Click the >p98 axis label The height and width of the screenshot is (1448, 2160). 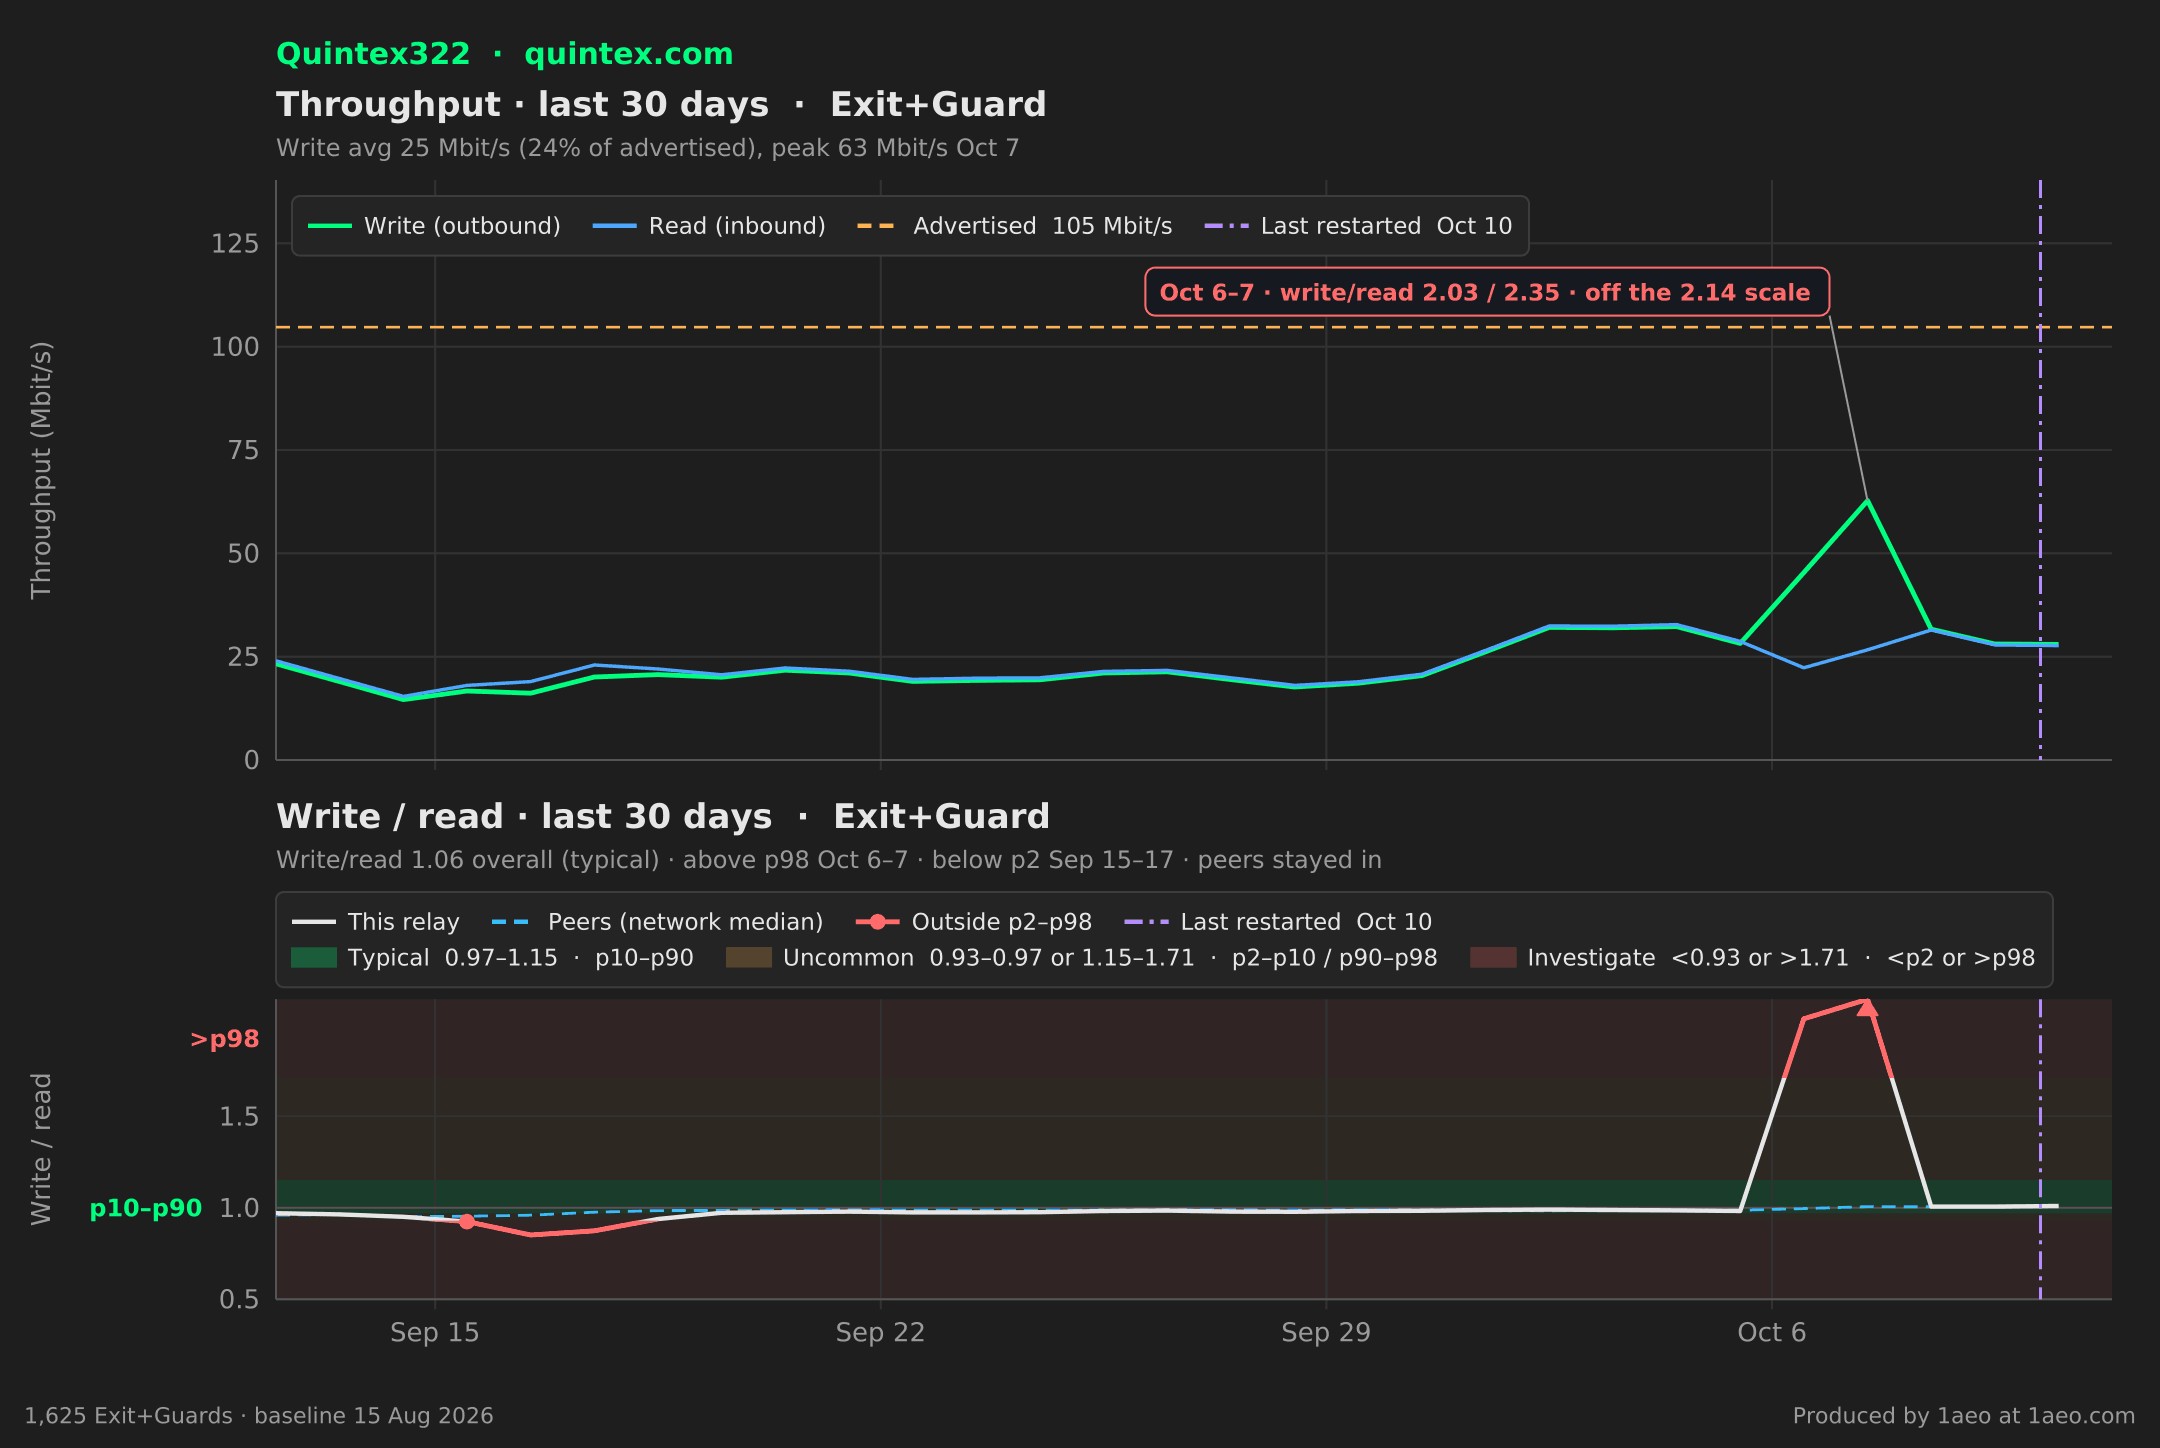225,1039
